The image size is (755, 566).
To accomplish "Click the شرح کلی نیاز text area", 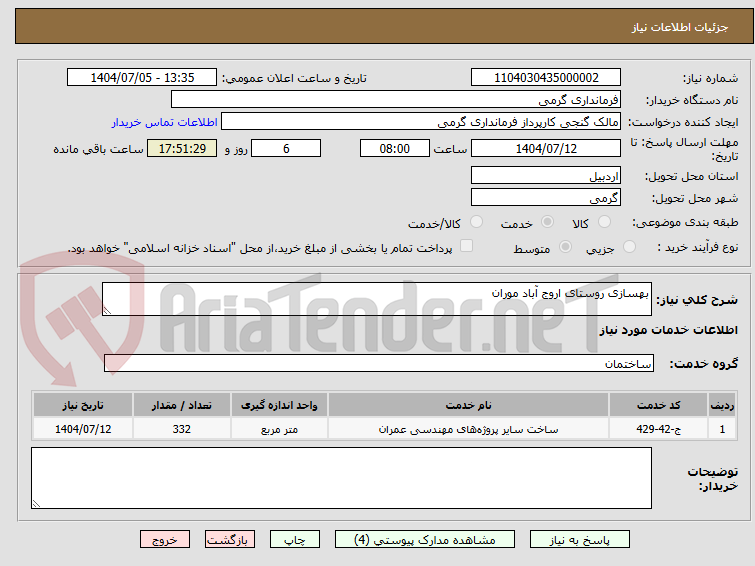I will 377,299.
